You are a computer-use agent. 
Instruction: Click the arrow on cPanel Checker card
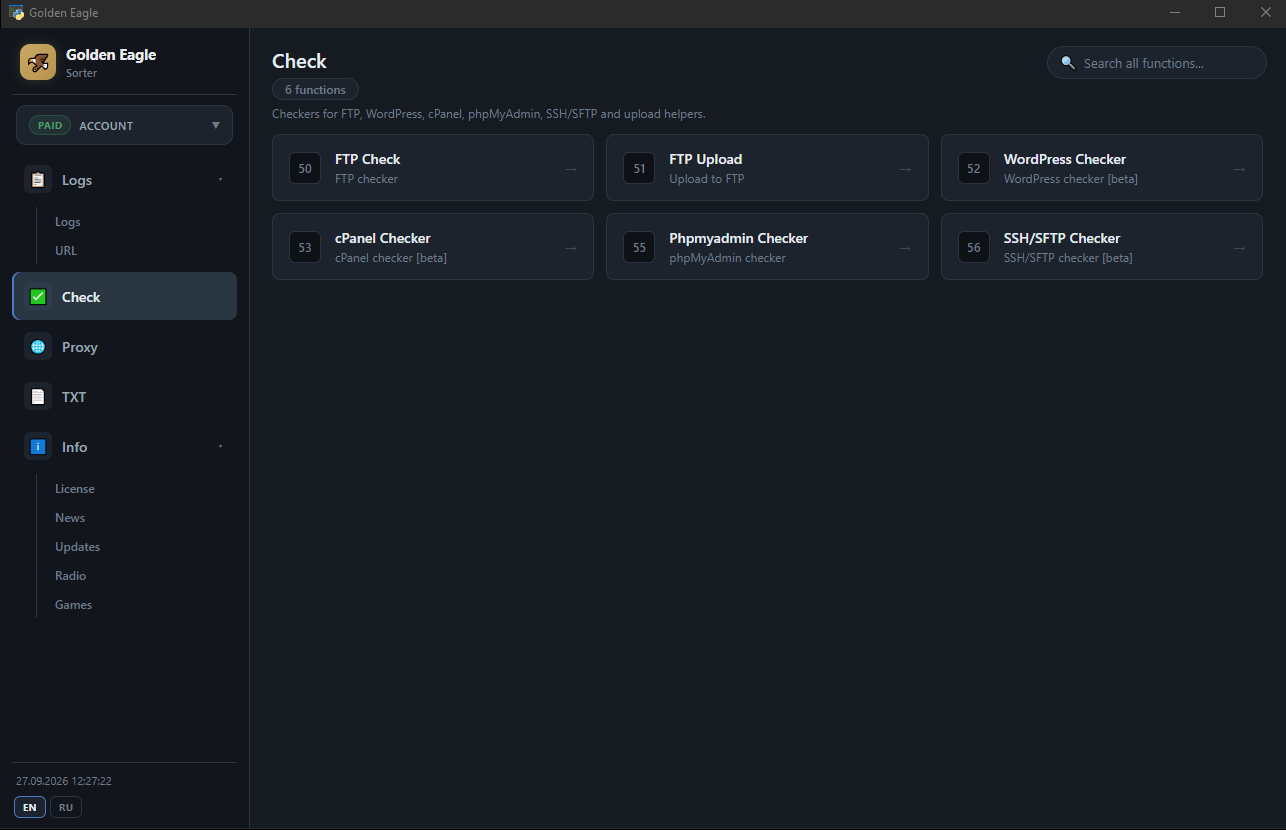[x=571, y=248]
